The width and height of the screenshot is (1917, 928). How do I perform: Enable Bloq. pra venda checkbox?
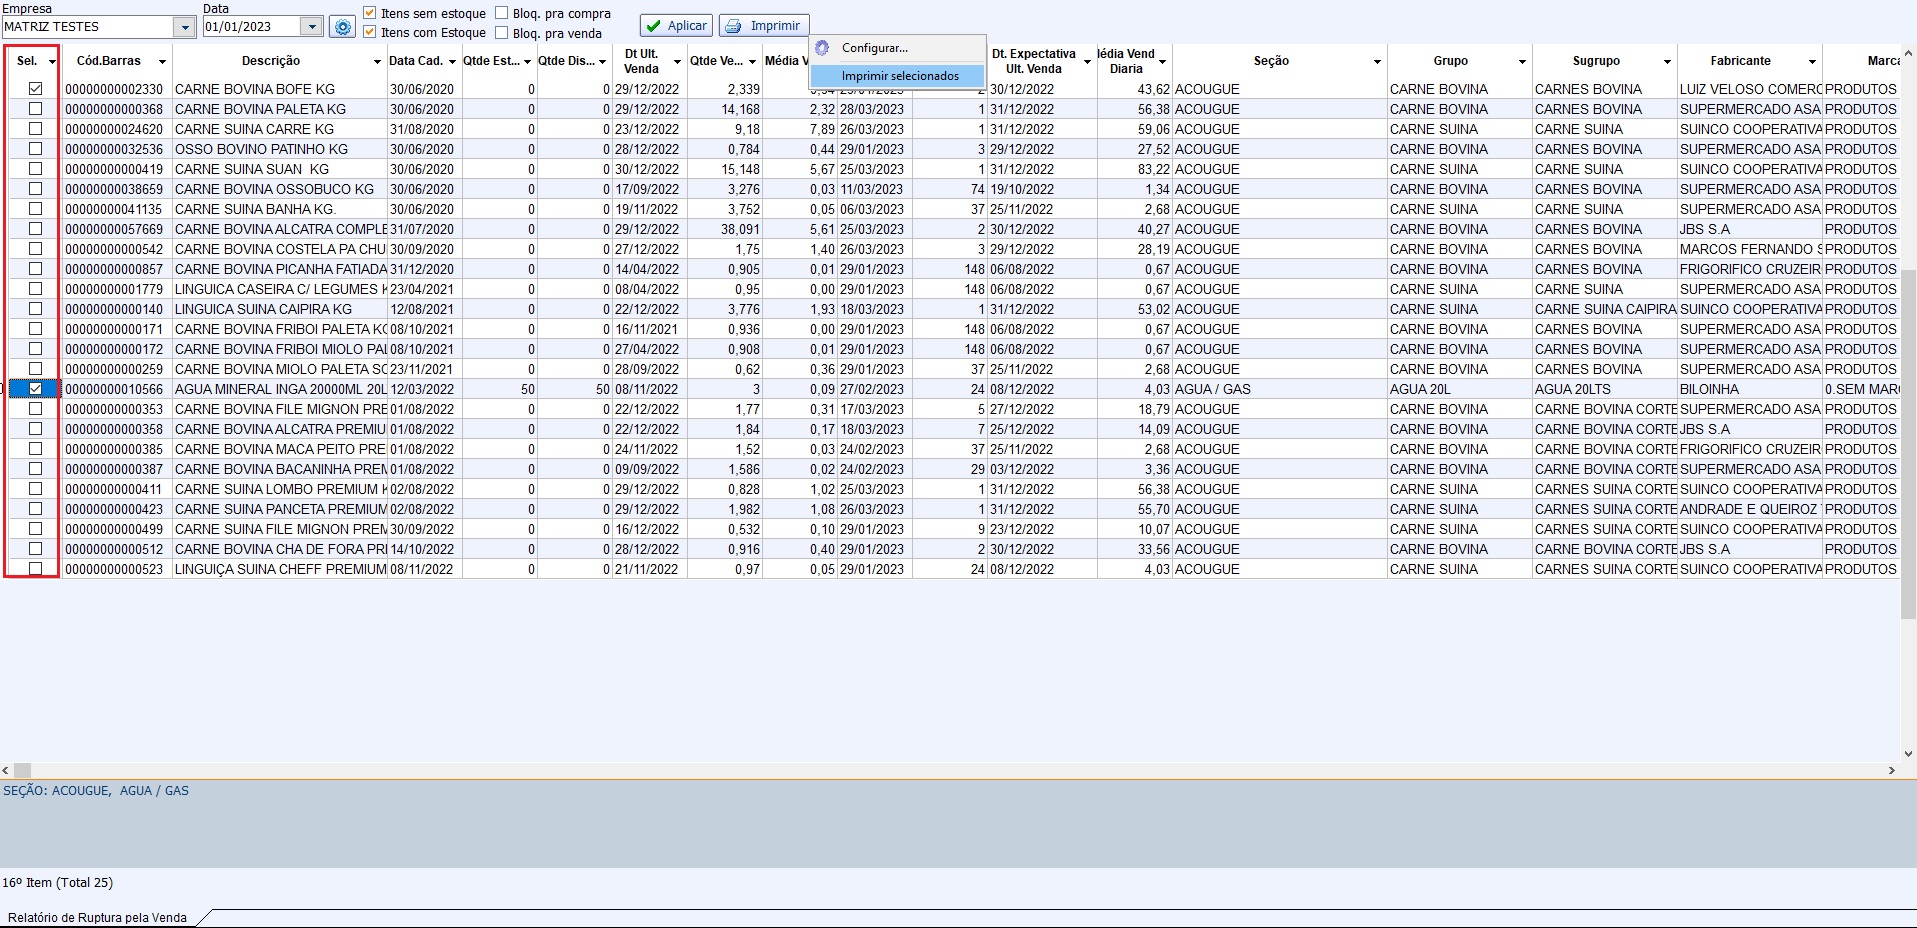pyautogui.click(x=502, y=32)
